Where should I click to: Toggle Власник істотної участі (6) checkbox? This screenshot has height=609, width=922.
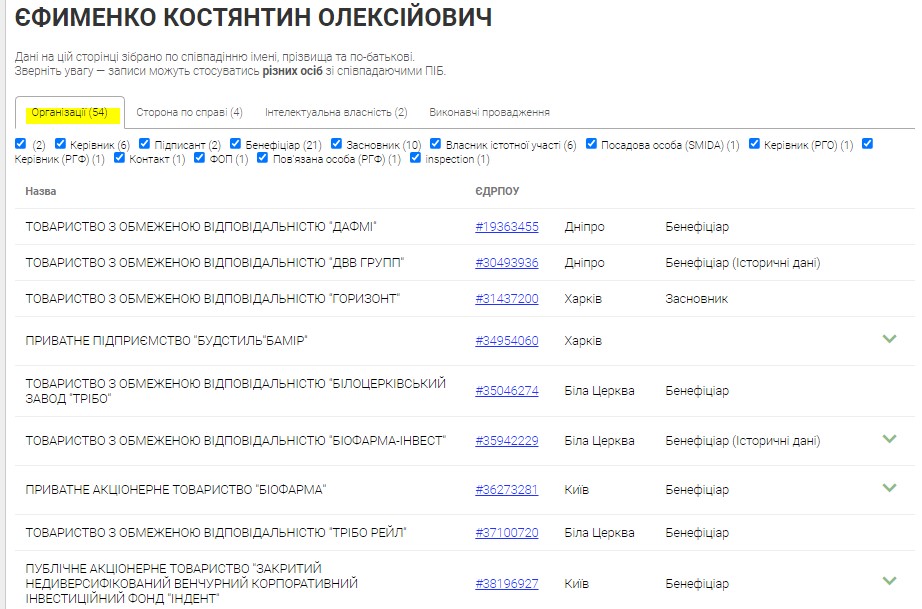pyautogui.click(x=436, y=144)
